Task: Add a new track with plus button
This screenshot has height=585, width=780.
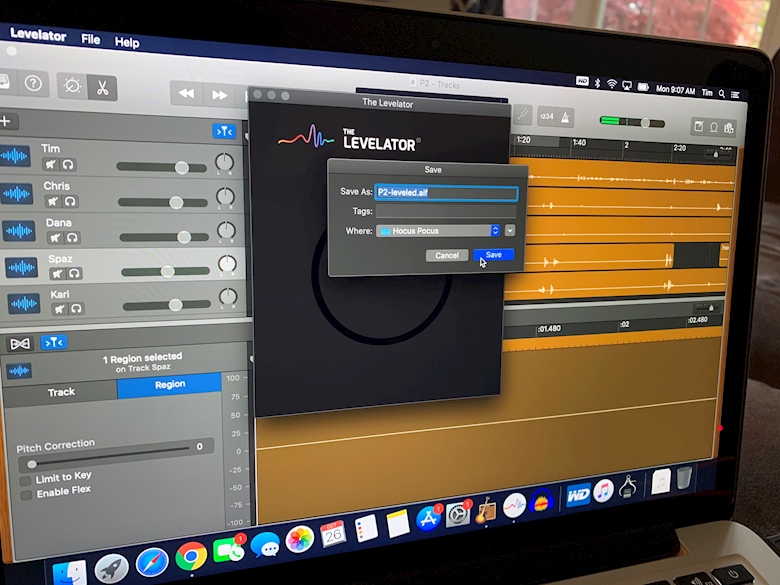Action: pyautogui.click(x=6, y=121)
